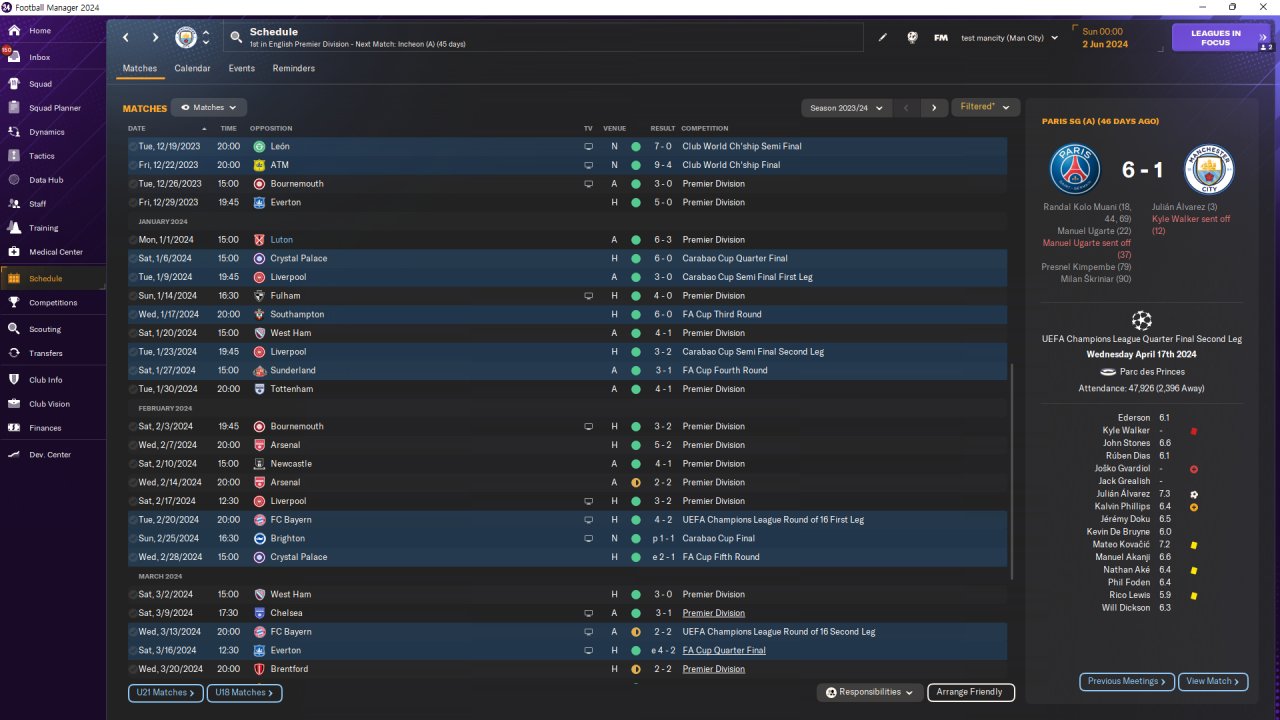Navigate forward with the right arrow

point(155,38)
